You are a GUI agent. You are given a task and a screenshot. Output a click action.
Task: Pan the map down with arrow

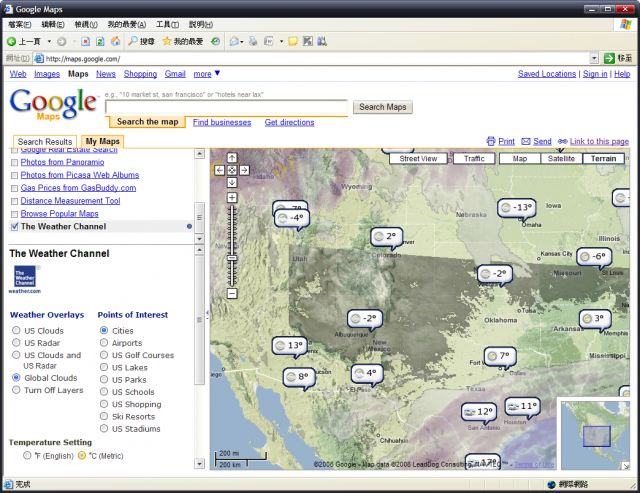[x=232, y=182]
